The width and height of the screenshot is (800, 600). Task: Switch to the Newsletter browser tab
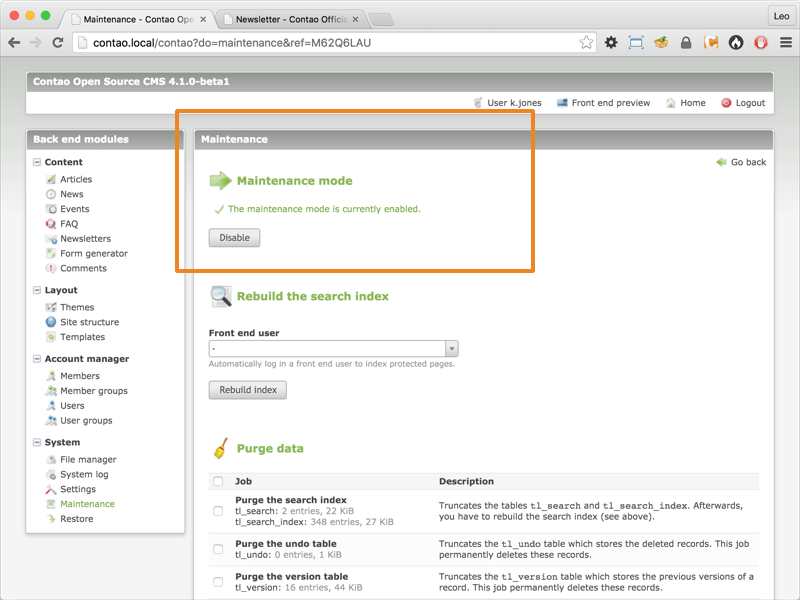tap(291, 19)
